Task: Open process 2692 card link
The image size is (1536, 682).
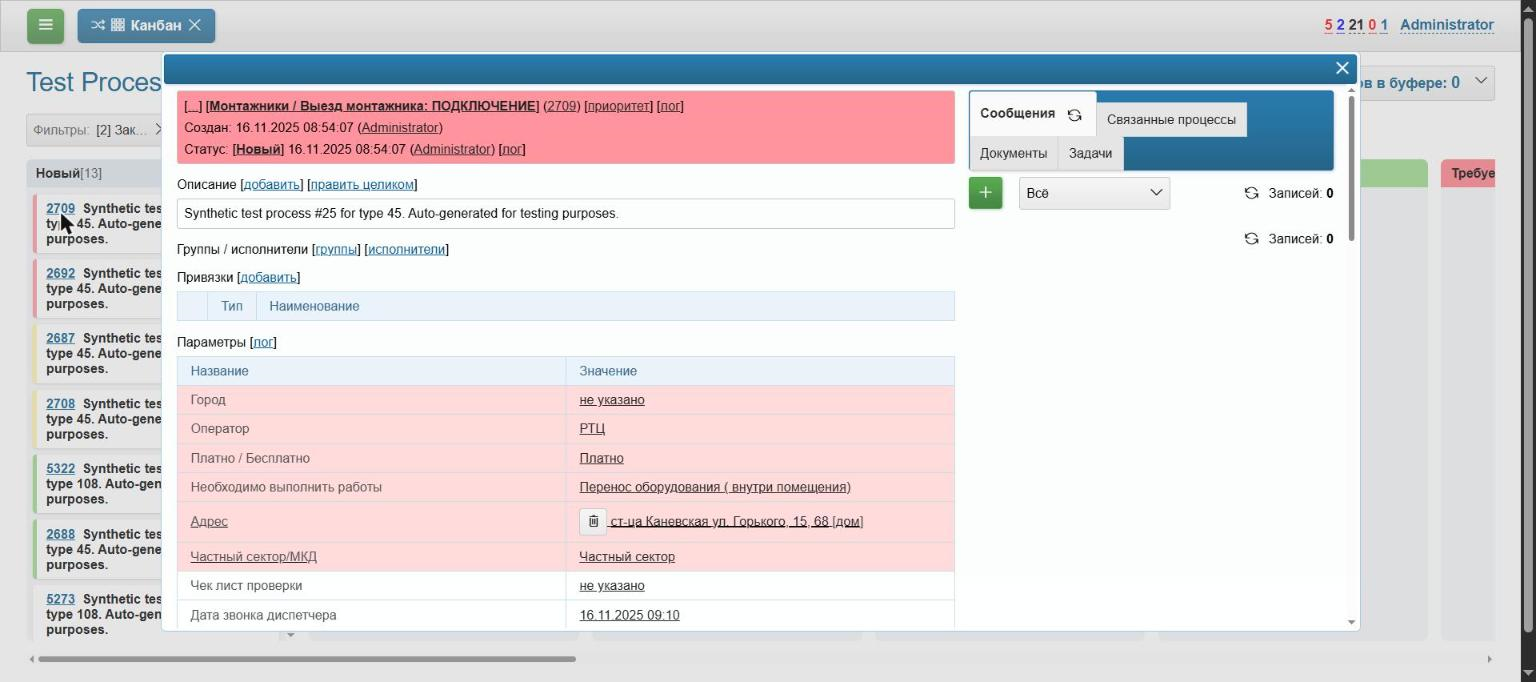Action: click(x=60, y=273)
